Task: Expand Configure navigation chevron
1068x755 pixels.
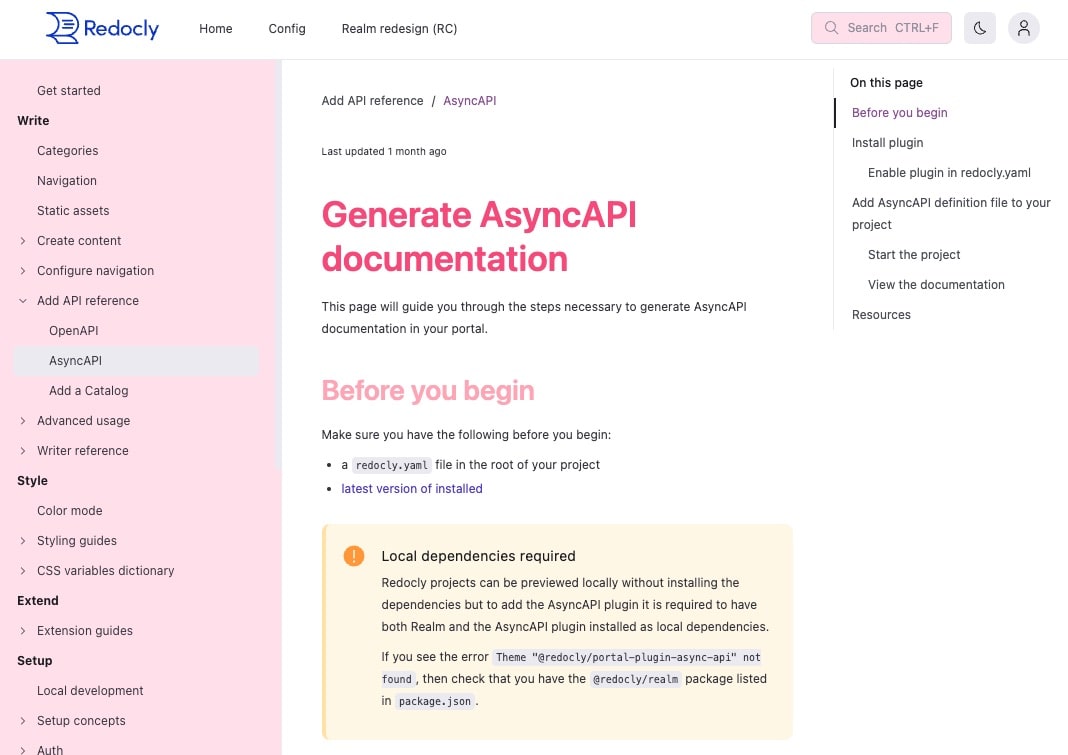Action: (x=22, y=271)
